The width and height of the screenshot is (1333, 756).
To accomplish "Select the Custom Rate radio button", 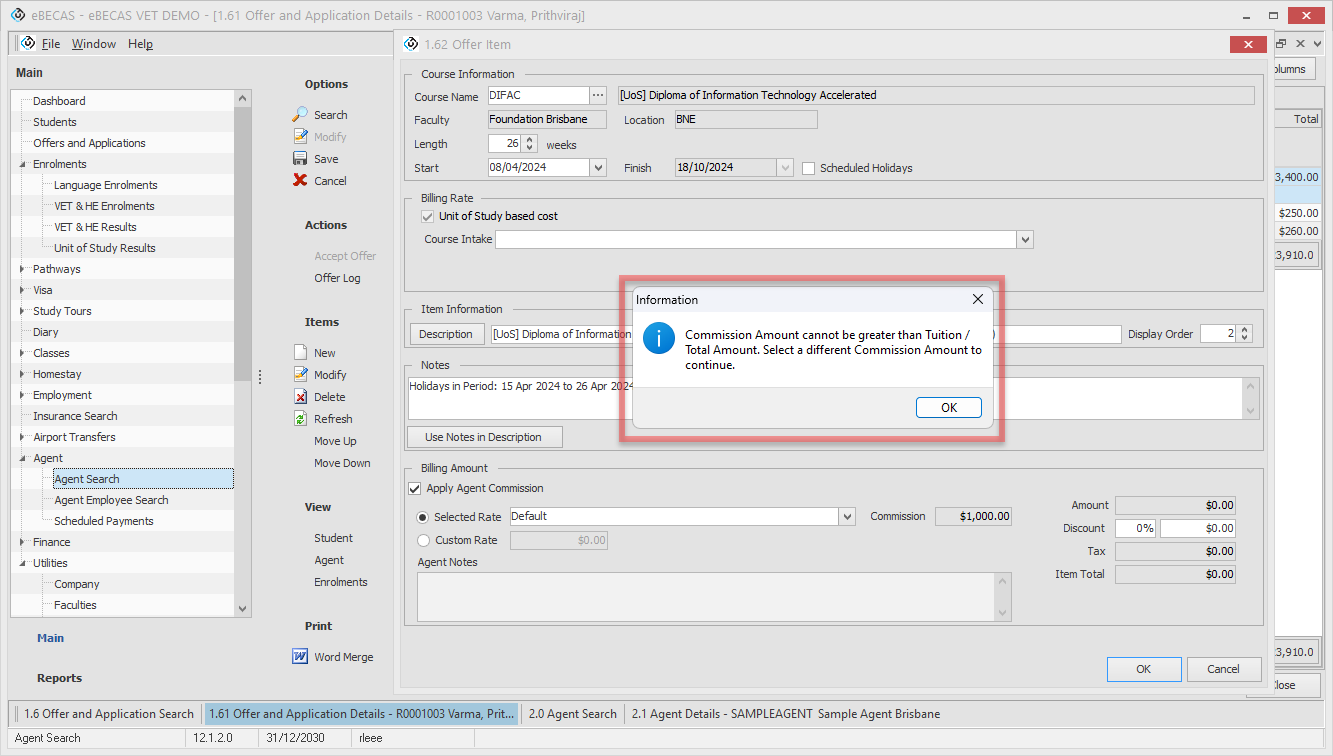I will (424, 540).
